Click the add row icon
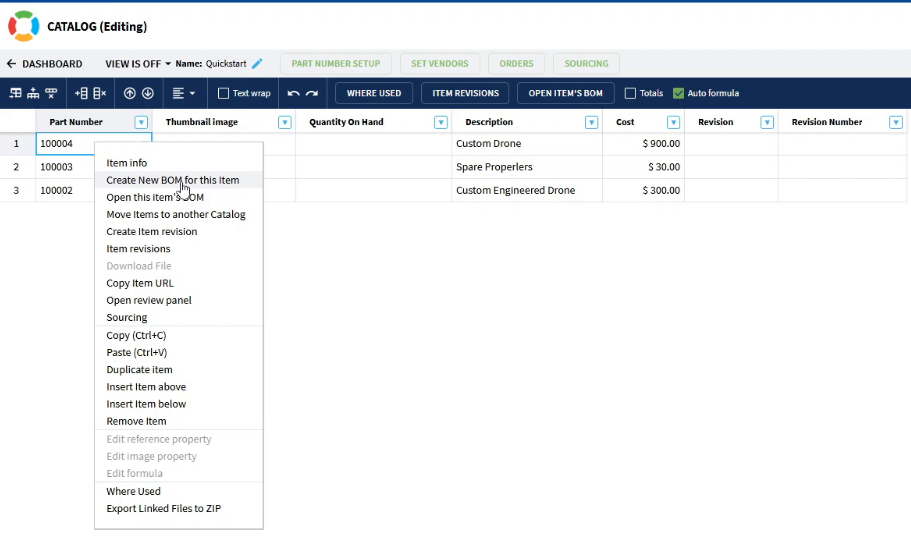The height and width of the screenshot is (540, 911). (33, 93)
